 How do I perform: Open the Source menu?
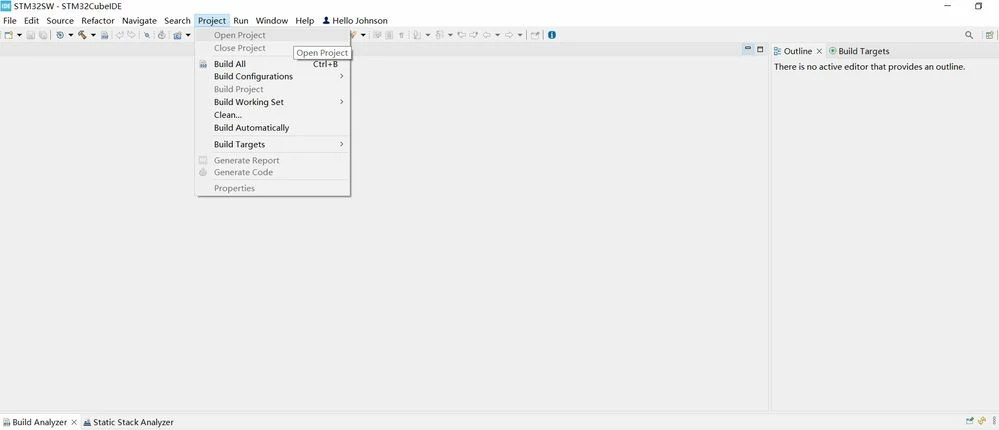(x=60, y=20)
